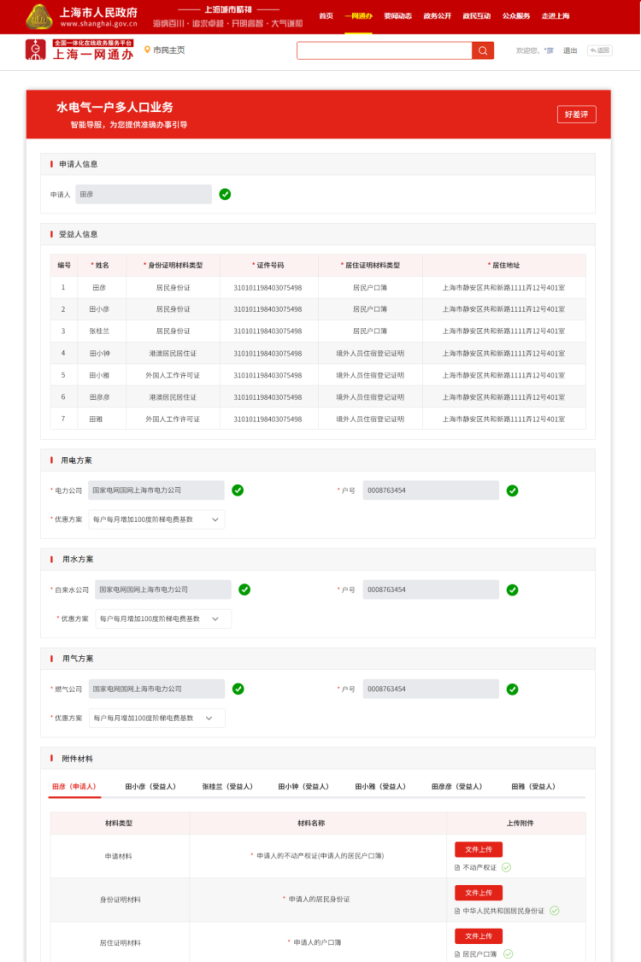Click the green check beside 申请人 field
641x962 pixels.
[225, 194]
